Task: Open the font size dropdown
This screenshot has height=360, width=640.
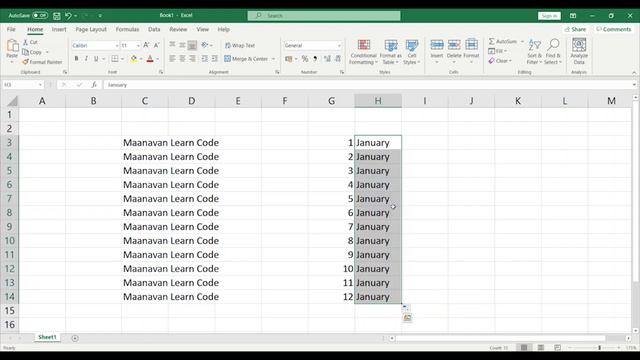Action: coord(138,45)
